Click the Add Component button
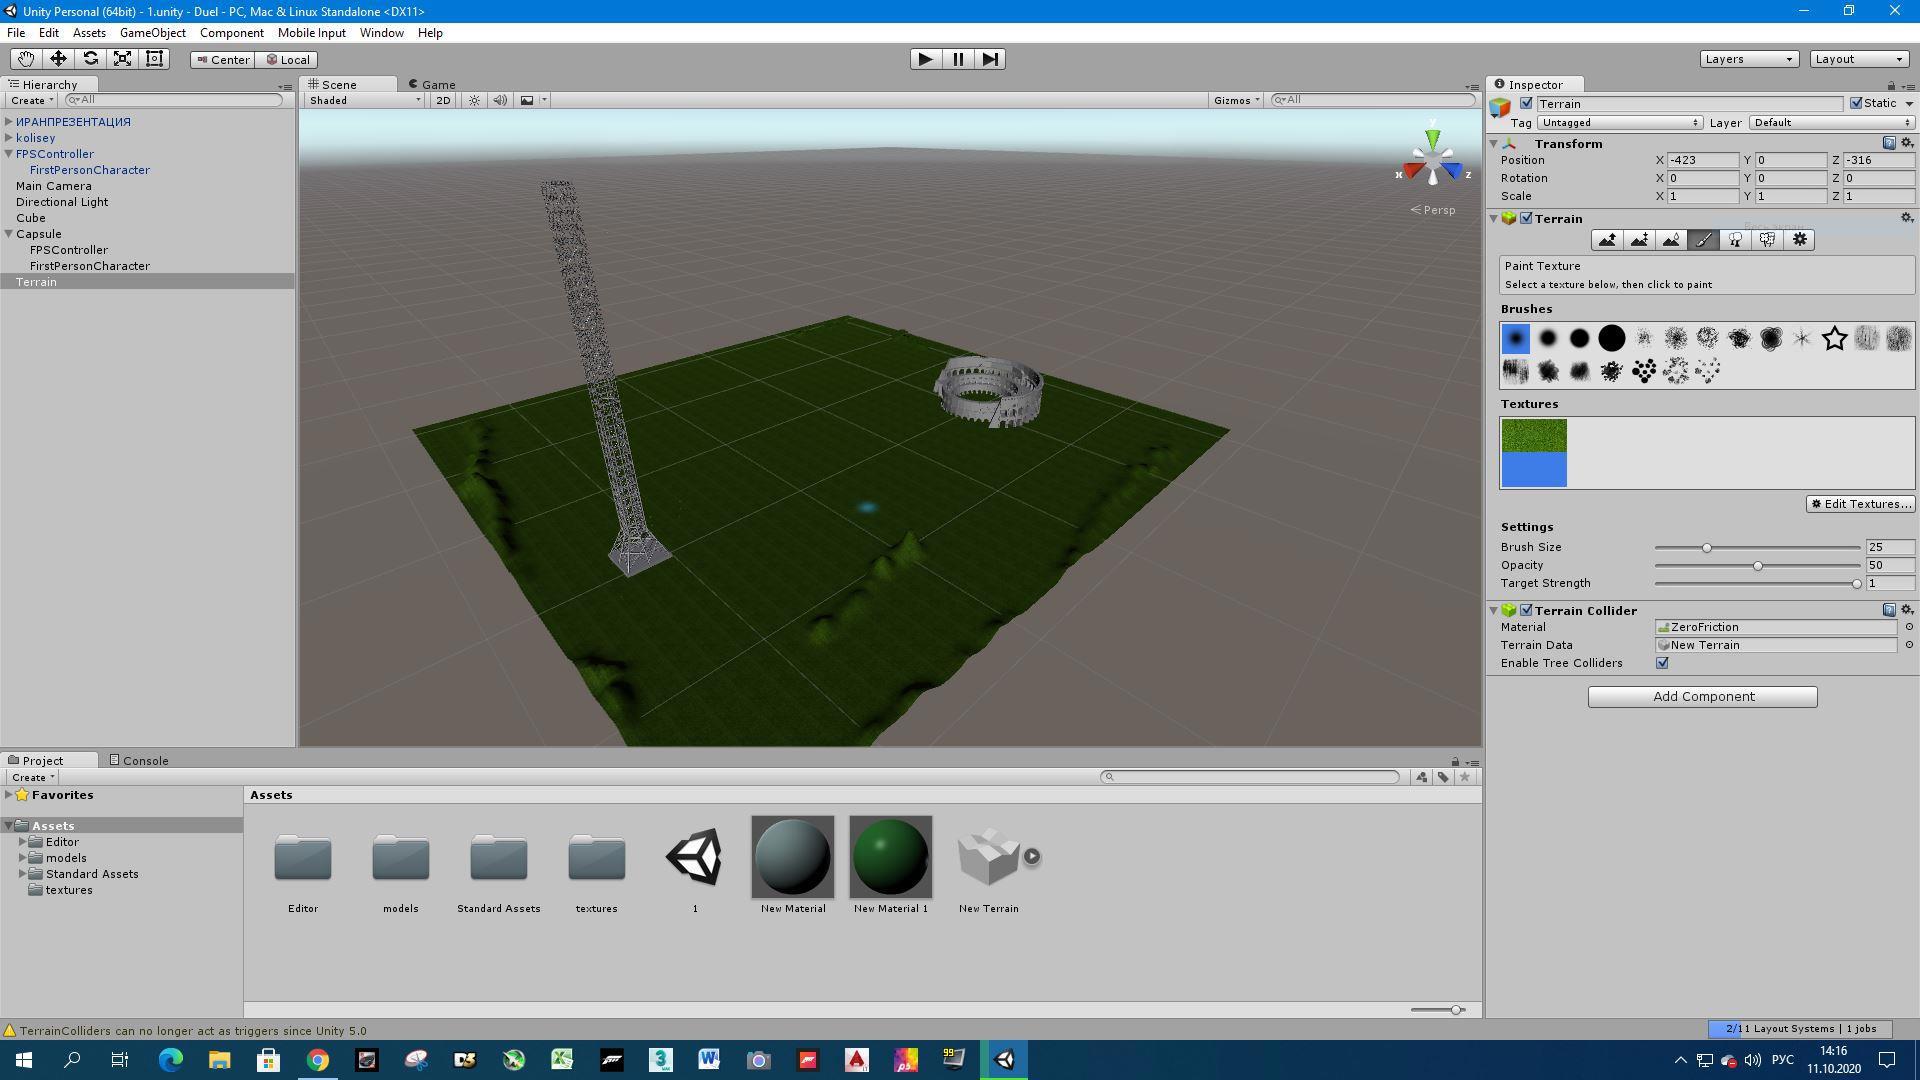1920x1080 pixels. click(x=1702, y=697)
